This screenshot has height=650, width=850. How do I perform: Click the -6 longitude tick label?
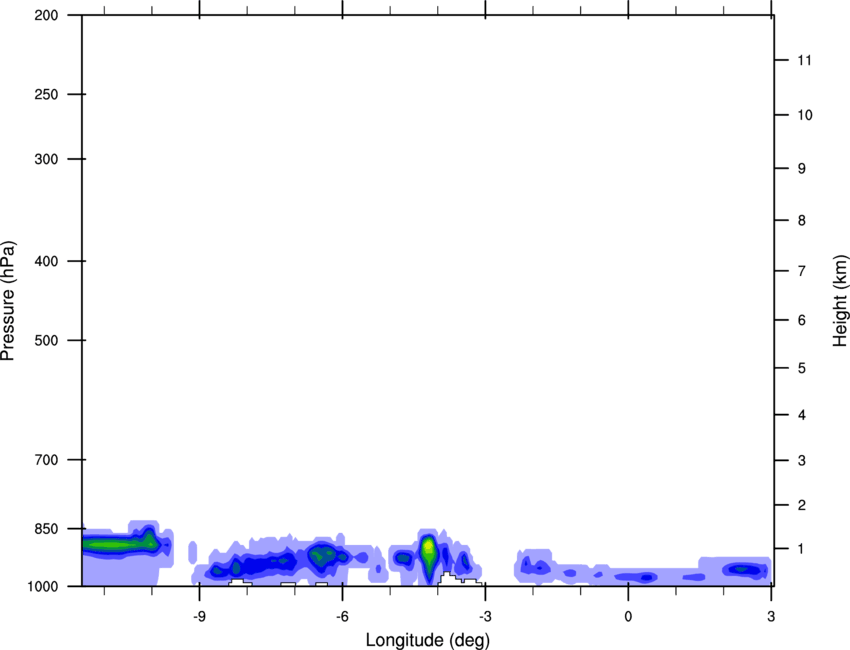pyautogui.click(x=342, y=617)
